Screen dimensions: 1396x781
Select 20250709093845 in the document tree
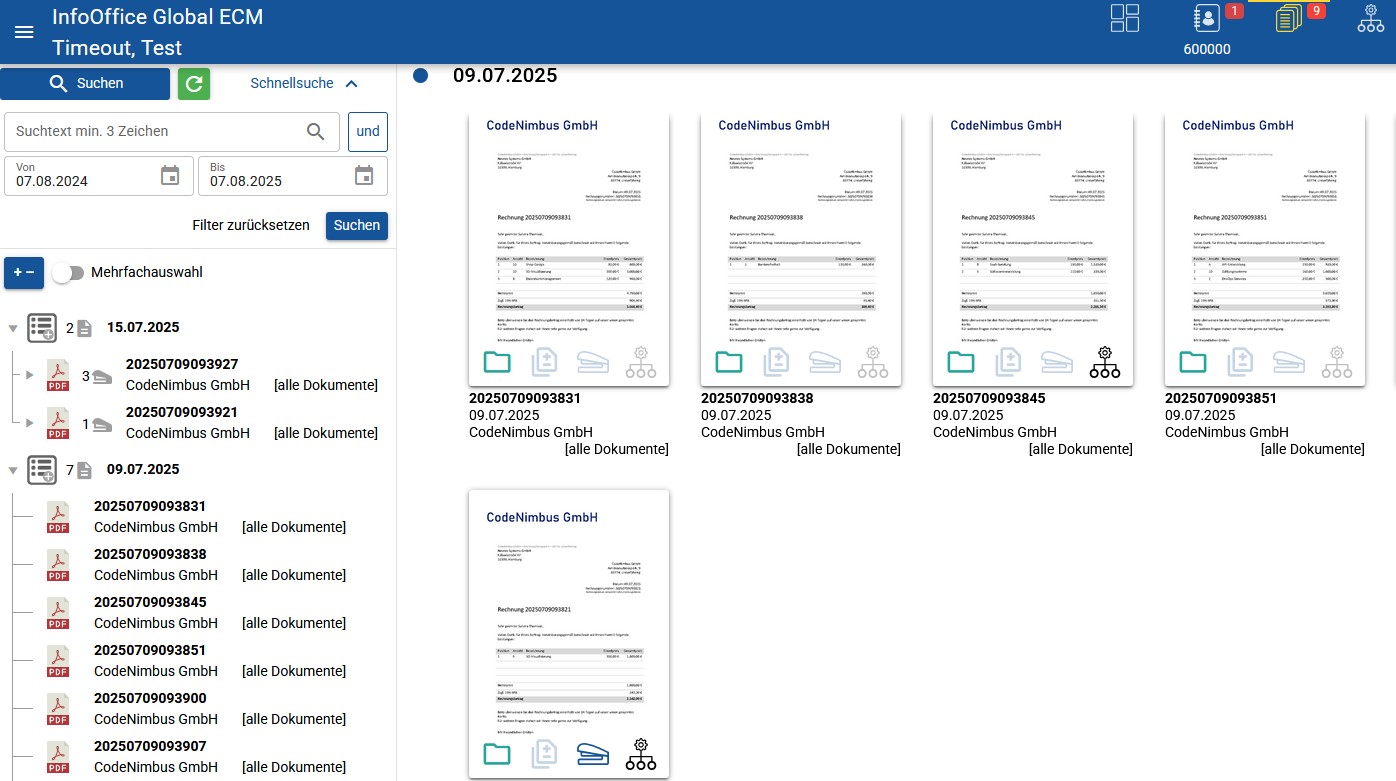point(150,602)
